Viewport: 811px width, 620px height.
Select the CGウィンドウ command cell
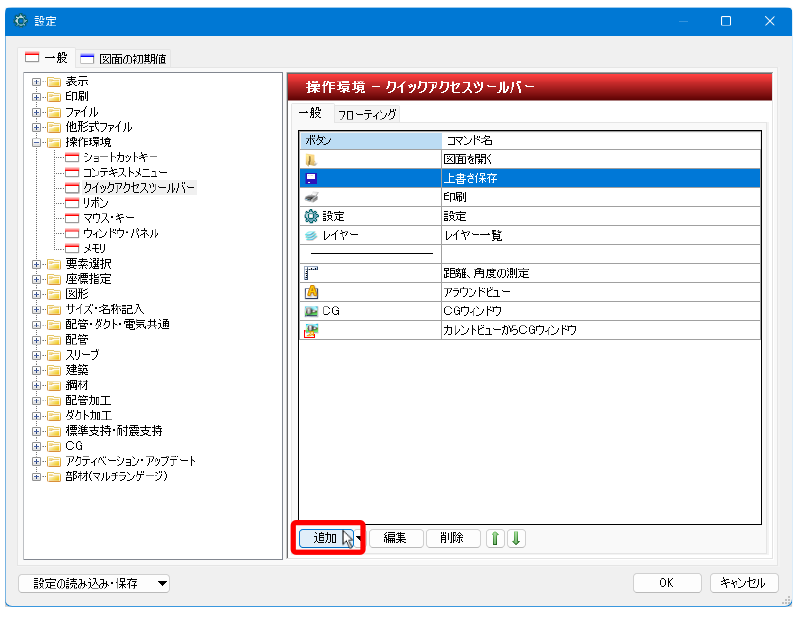click(601, 311)
